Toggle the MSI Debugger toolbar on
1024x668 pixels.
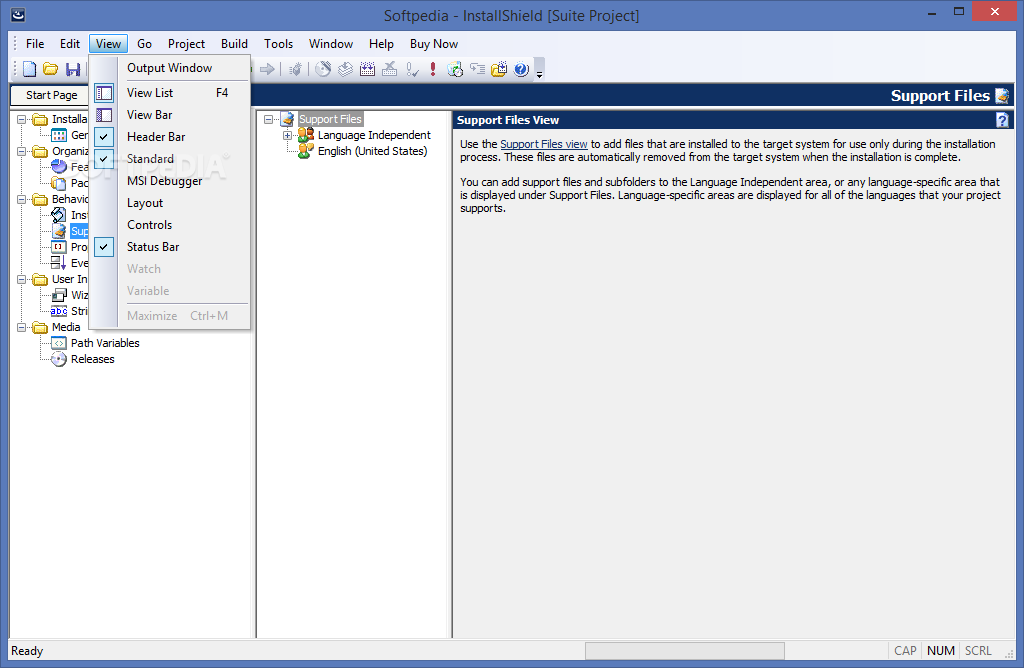pos(165,181)
